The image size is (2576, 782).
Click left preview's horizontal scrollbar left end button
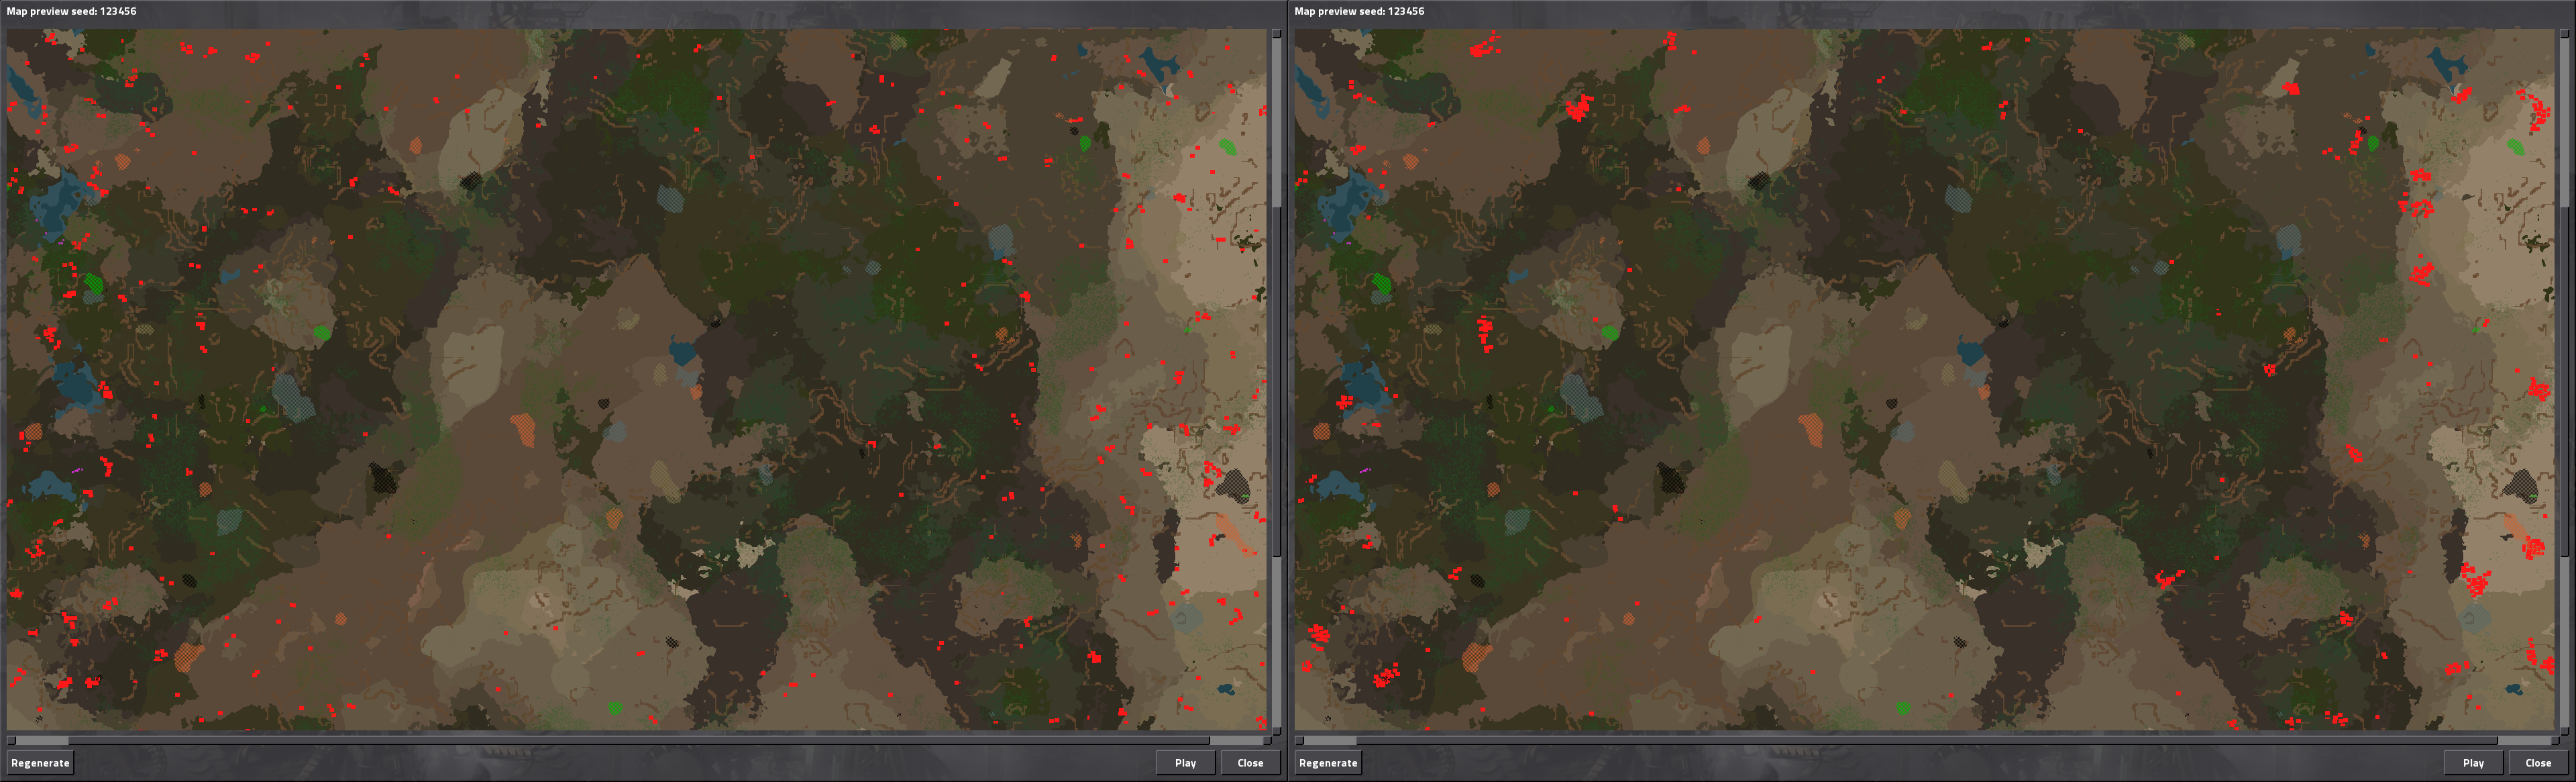[11, 741]
